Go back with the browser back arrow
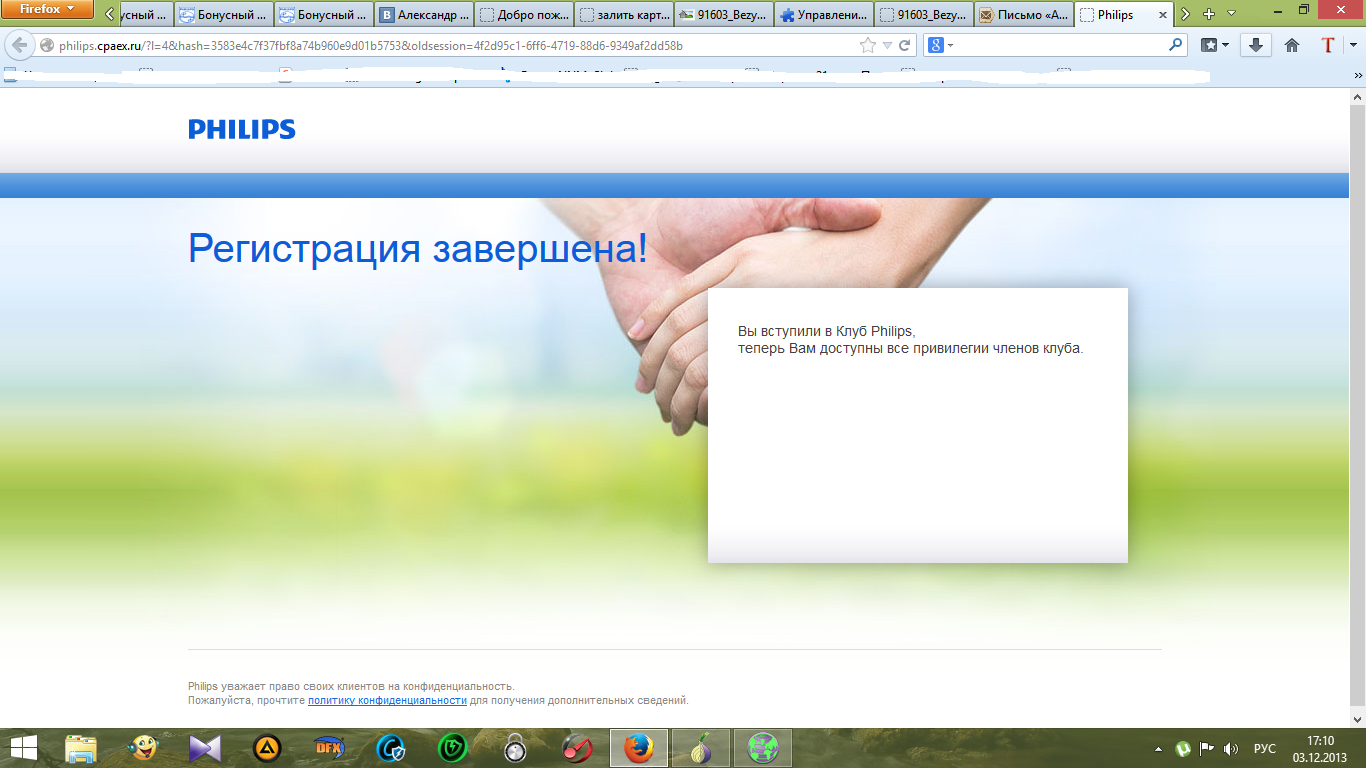The image size is (1366, 768). (x=19, y=45)
